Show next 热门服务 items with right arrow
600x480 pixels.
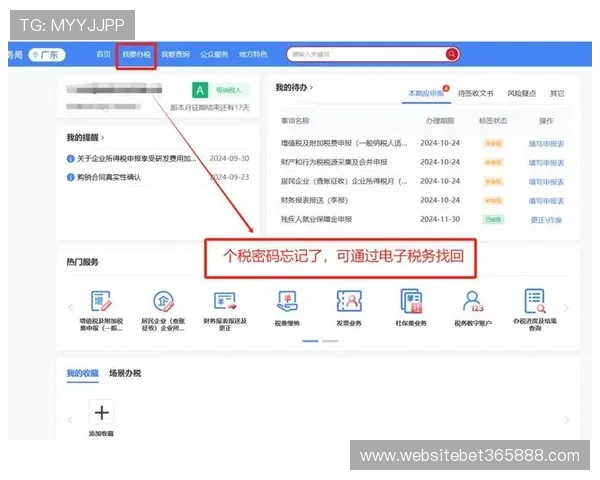[566, 308]
